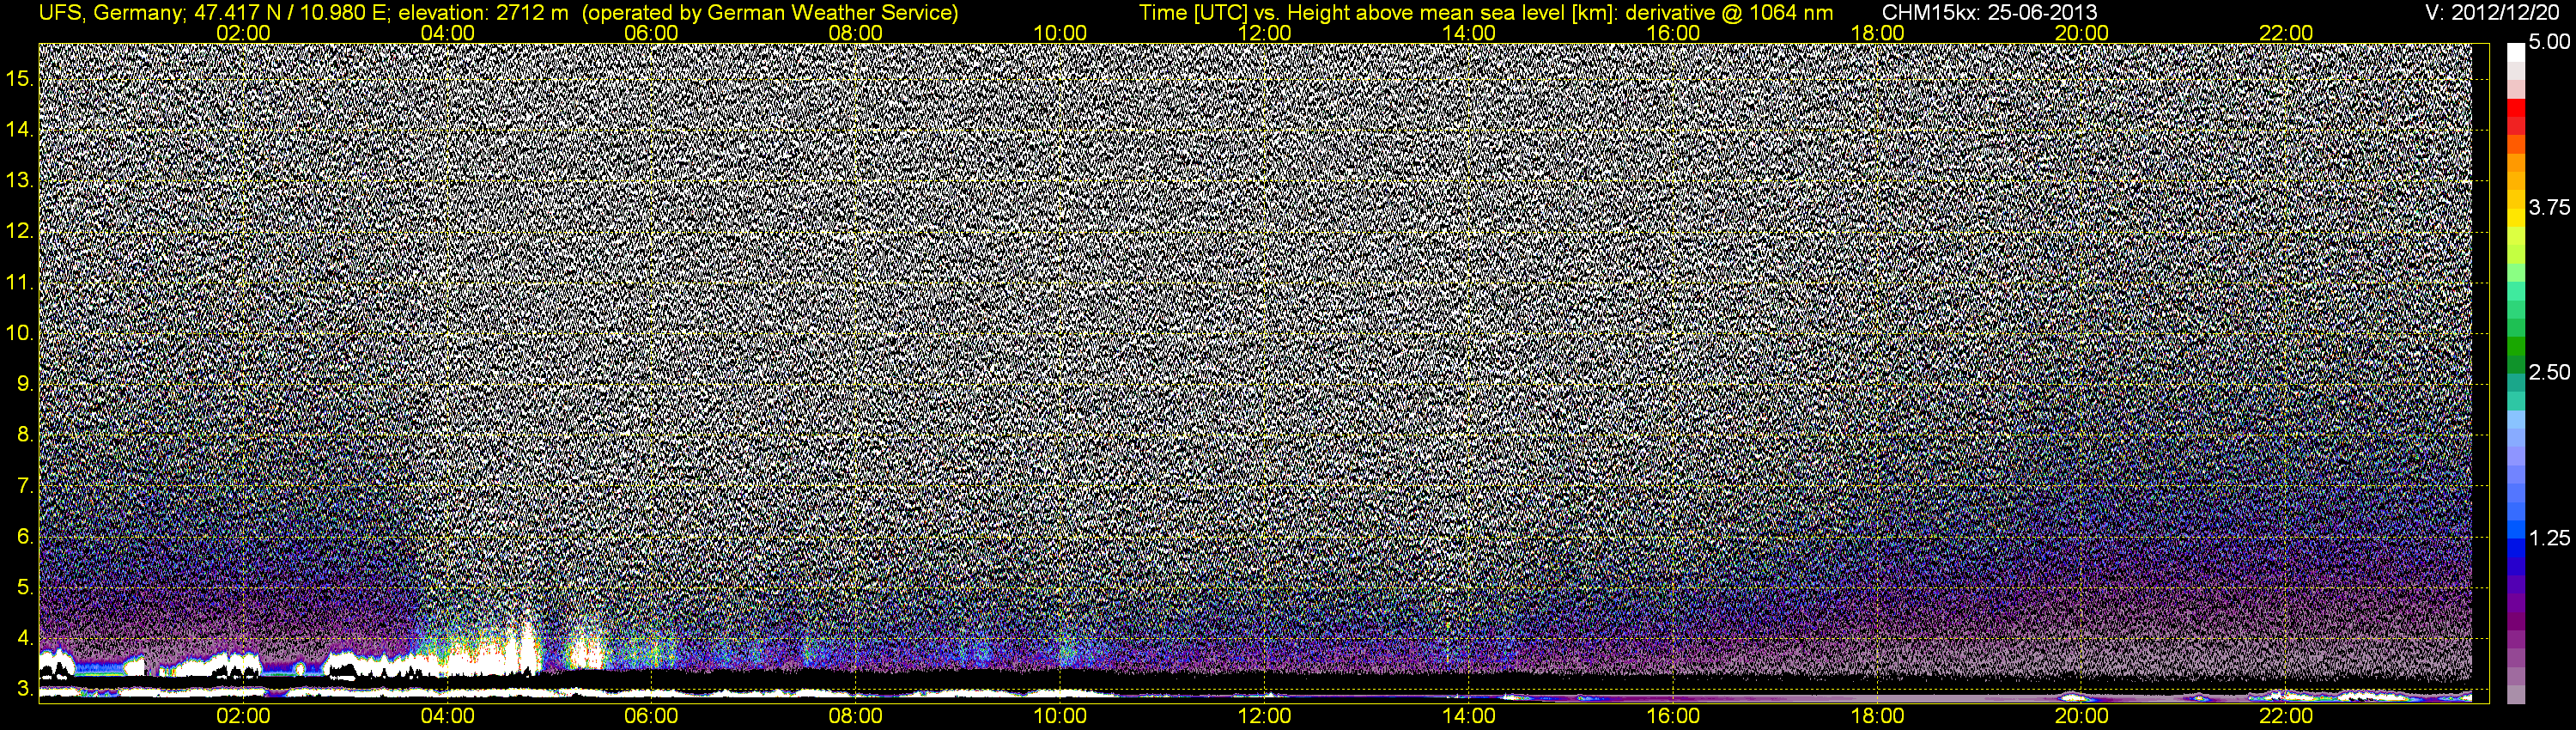The image size is (2576, 730).
Task: Click the 18:00 label on the bottom time axis
Action: 1877,716
